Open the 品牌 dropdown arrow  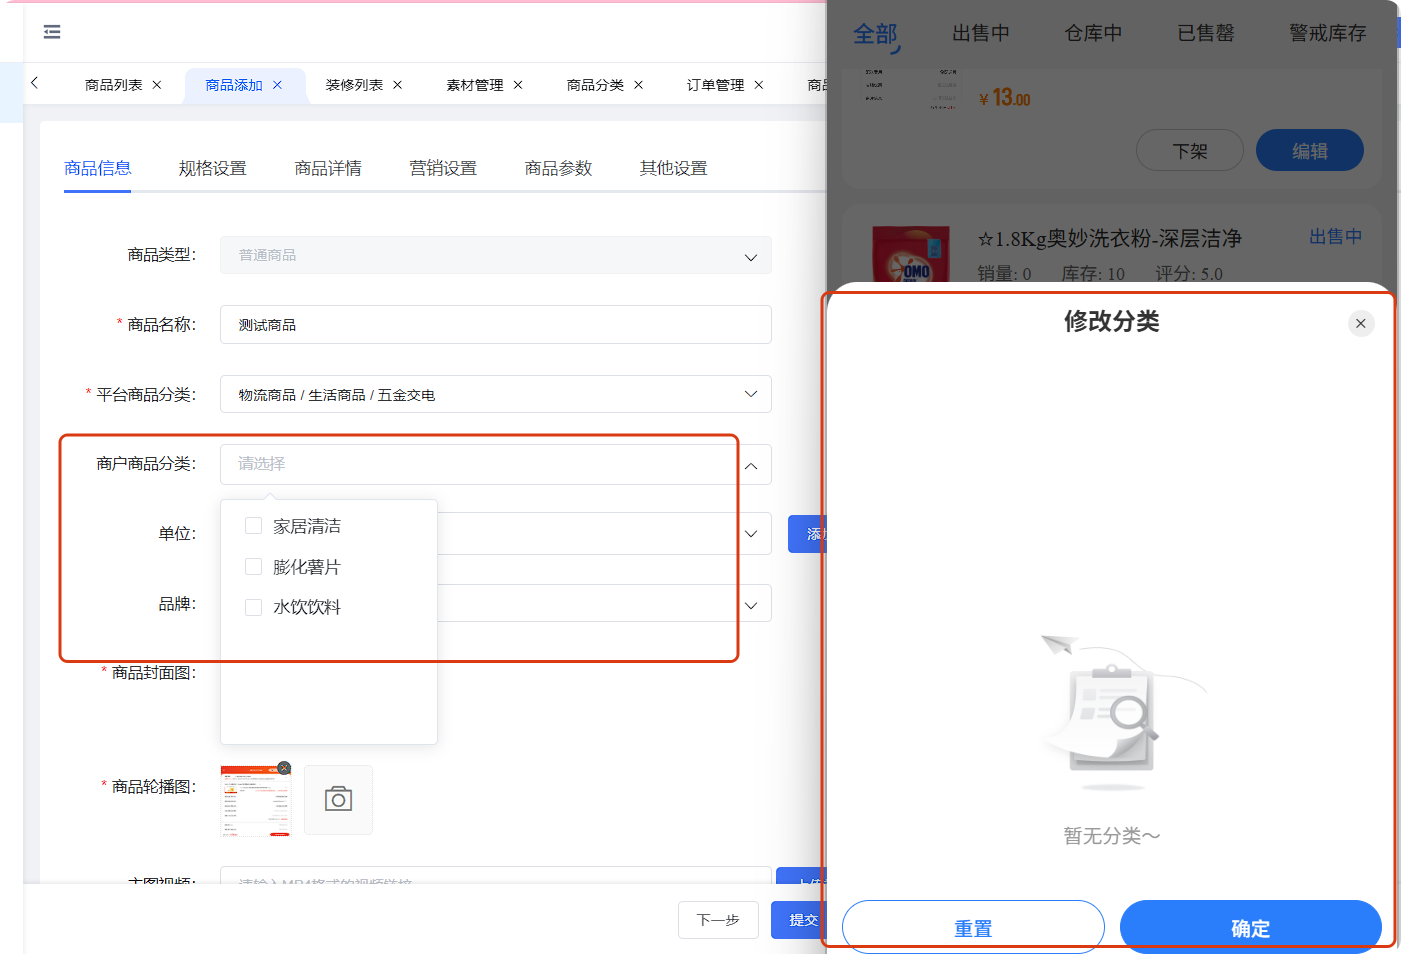[750, 605]
